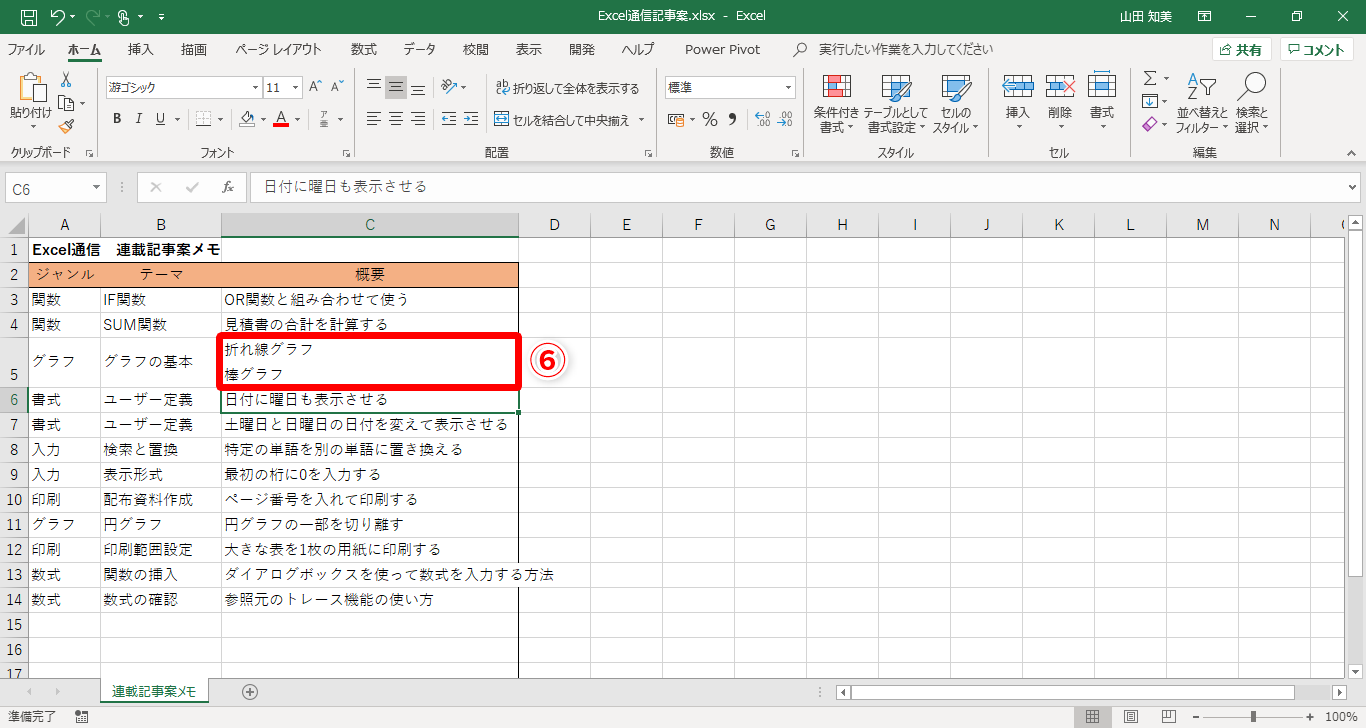The height and width of the screenshot is (728, 1366).
Task: Expand the formula bar
Action: [x=1353, y=187]
